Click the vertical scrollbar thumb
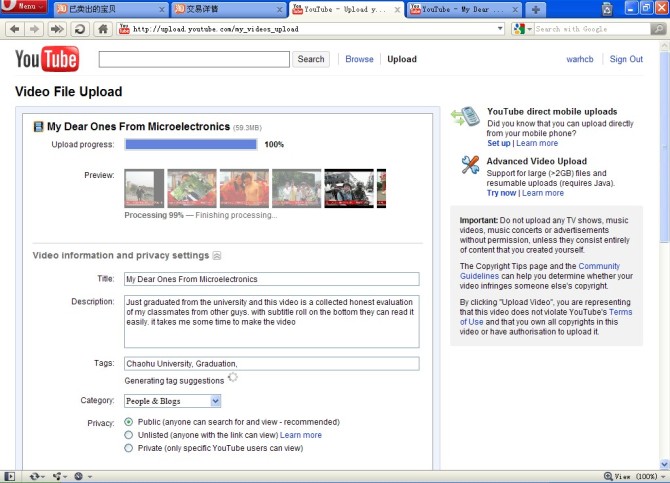This screenshot has height=483, width=670. (664, 145)
